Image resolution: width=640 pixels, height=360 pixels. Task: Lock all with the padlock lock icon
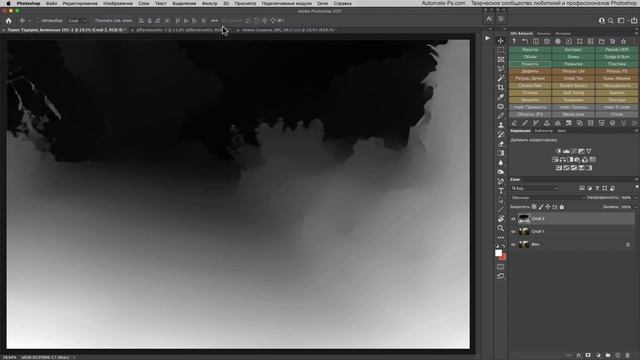pyautogui.click(x=562, y=207)
